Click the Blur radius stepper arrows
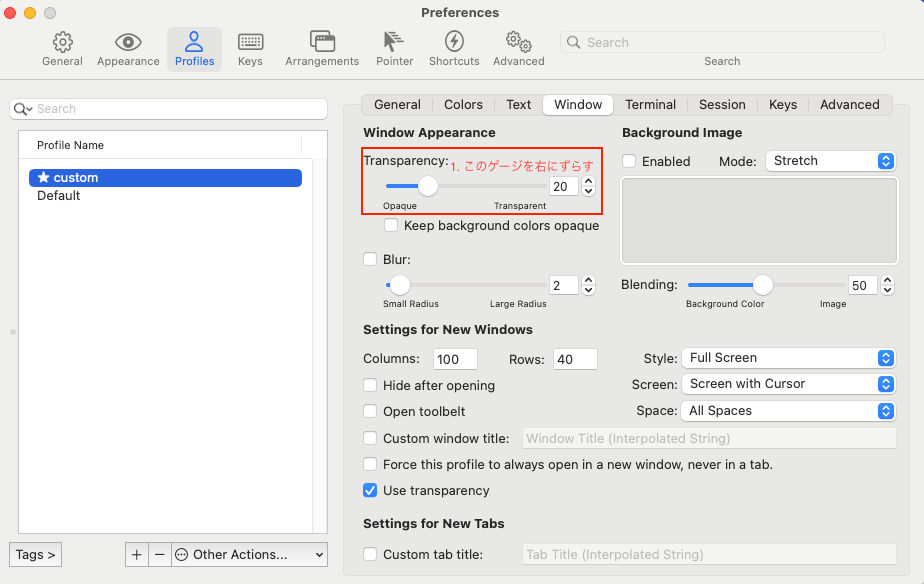924x584 pixels. (x=588, y=285)
